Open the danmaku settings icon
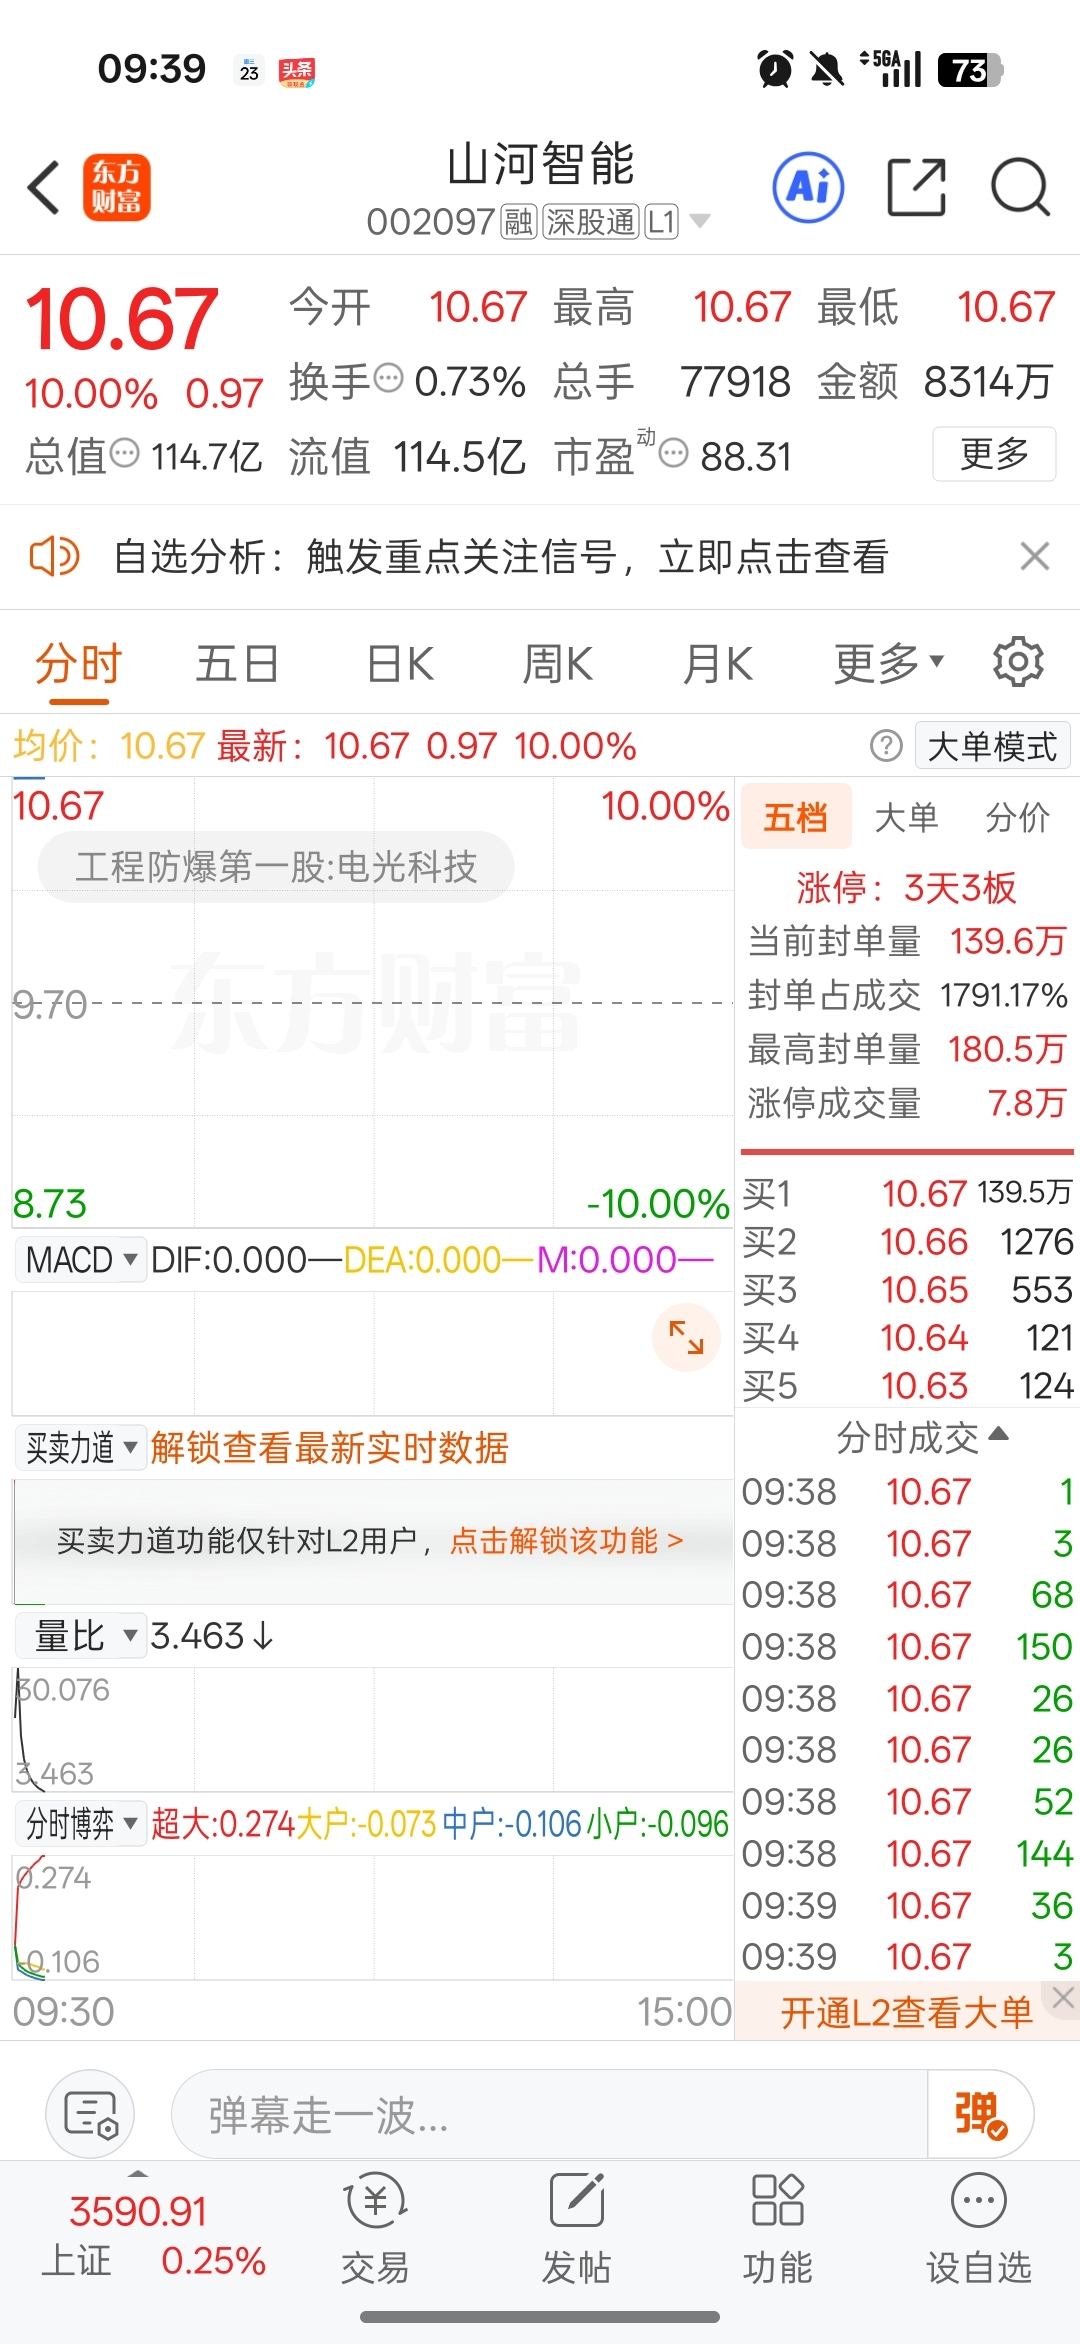Image resolution: width=1080 pixels, height=2344 pixels. pyautogui.click(x=91, y=2115)
